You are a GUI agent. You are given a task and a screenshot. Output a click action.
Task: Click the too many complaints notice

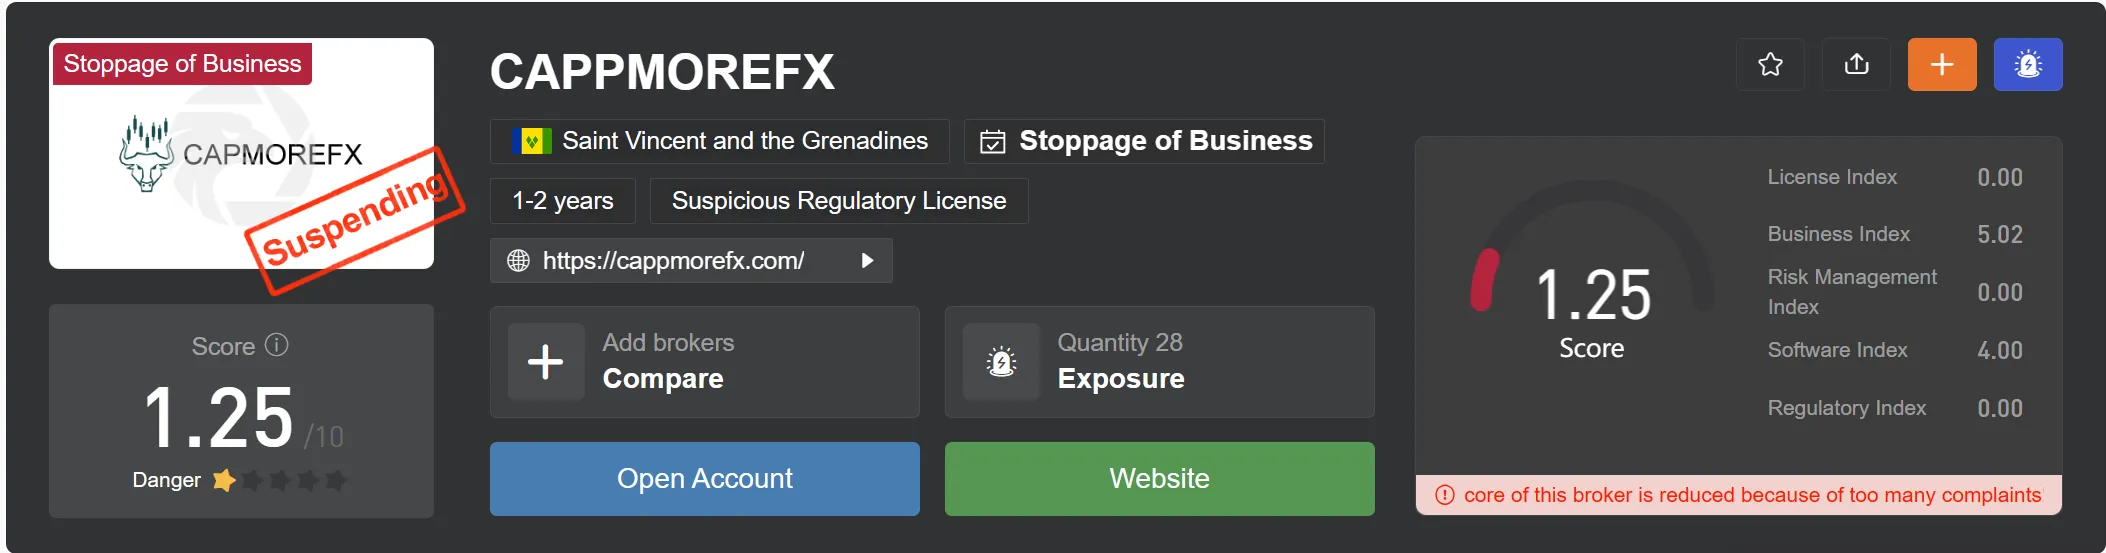click(x=1738, y=495)
